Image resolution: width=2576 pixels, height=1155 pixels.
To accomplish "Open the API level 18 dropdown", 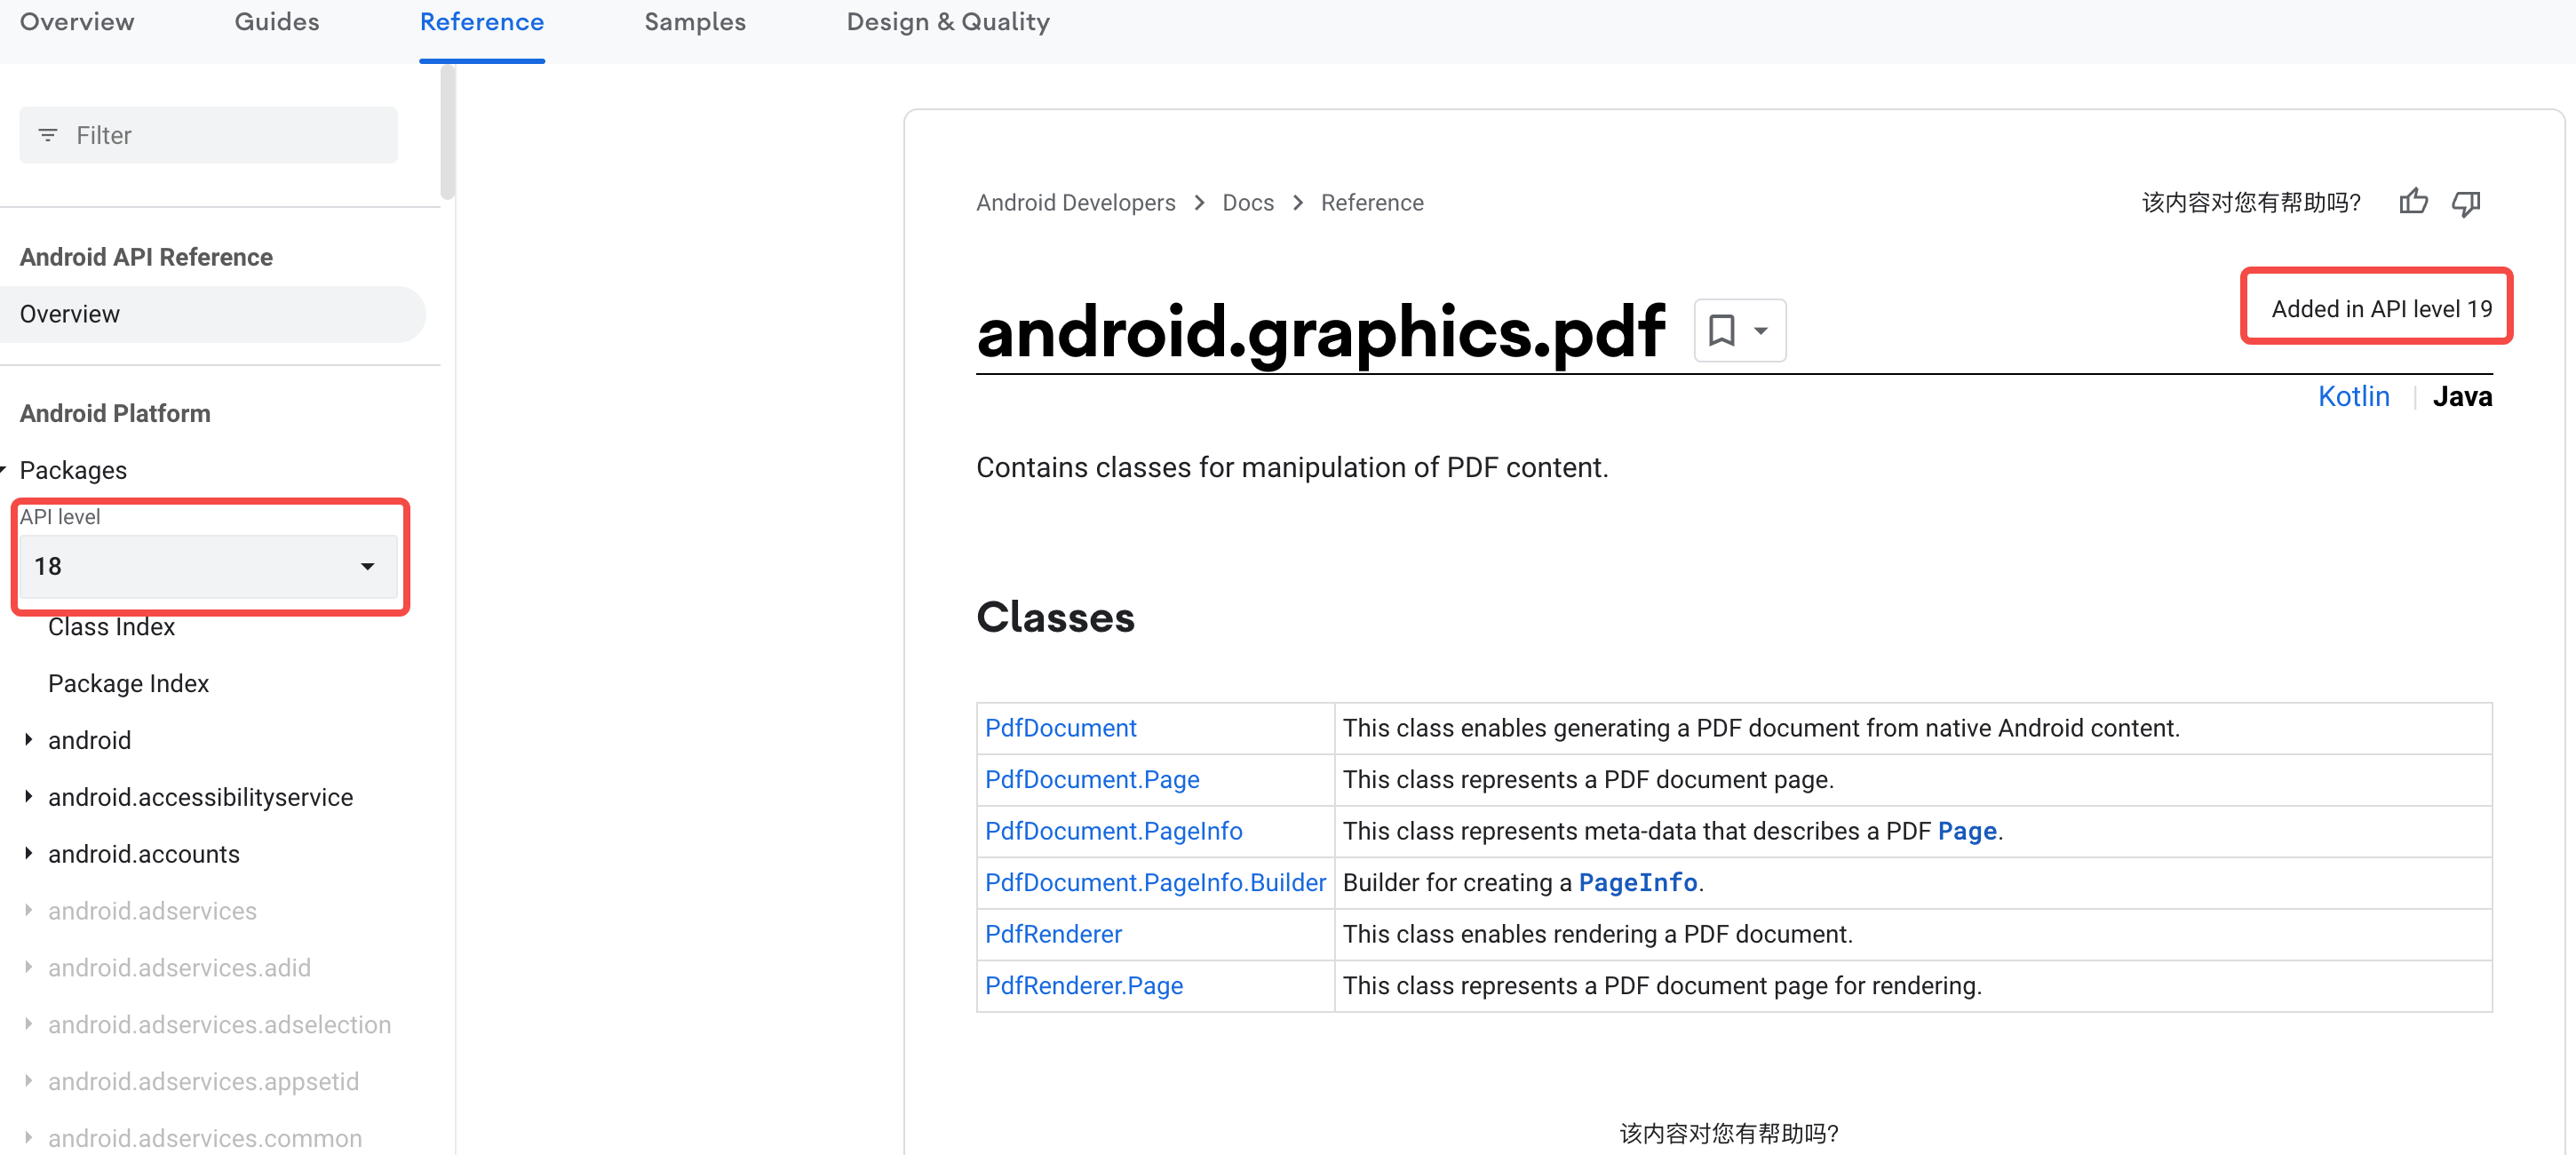I will click(208, 566).
